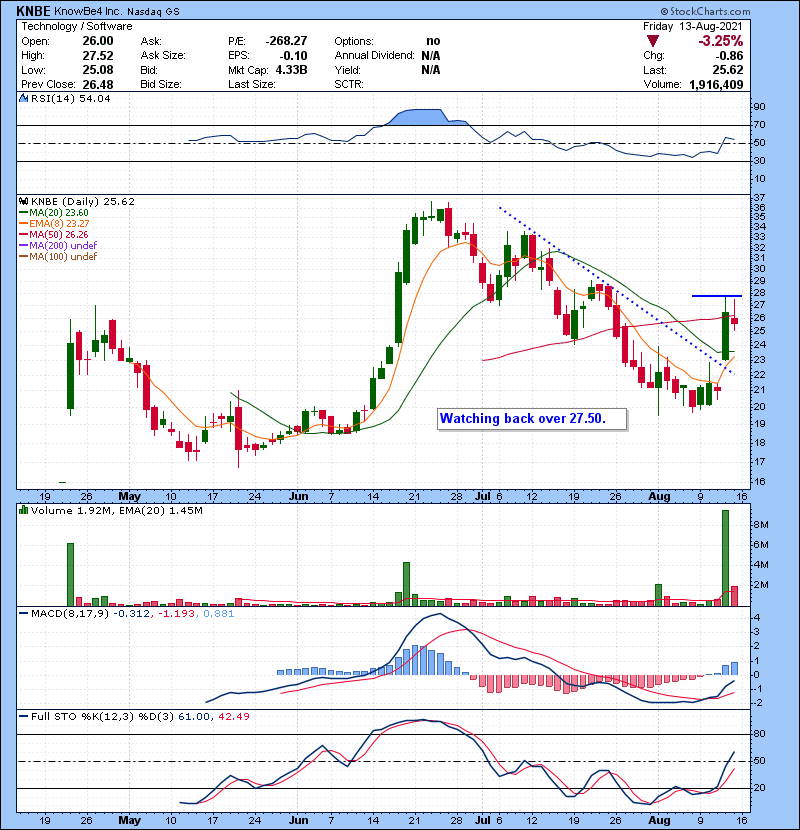Click the 70 level on RSI axis

759,125
